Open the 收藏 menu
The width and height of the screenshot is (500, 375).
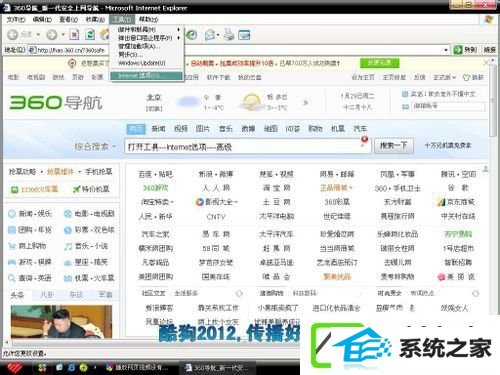pyautogui.click(x=95, y=19)
